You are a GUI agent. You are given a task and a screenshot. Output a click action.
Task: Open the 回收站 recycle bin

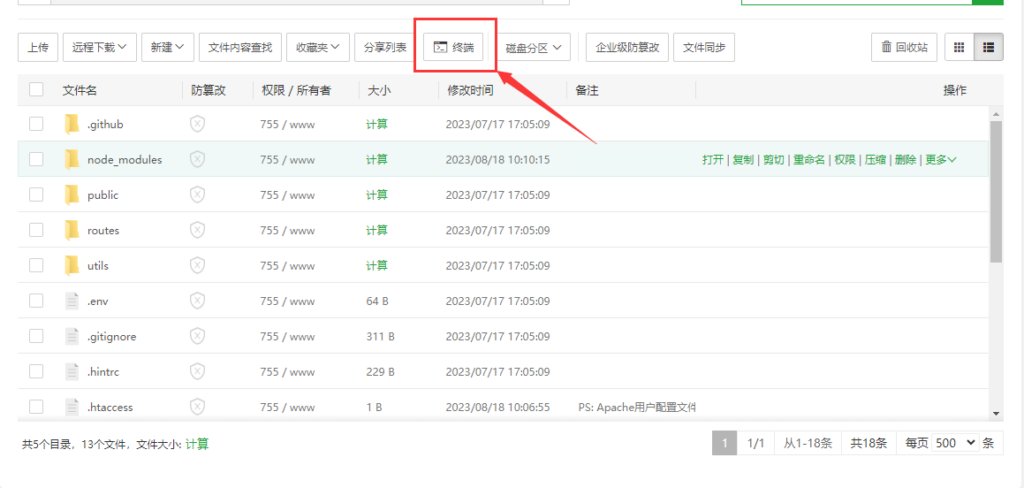[904, 47]
